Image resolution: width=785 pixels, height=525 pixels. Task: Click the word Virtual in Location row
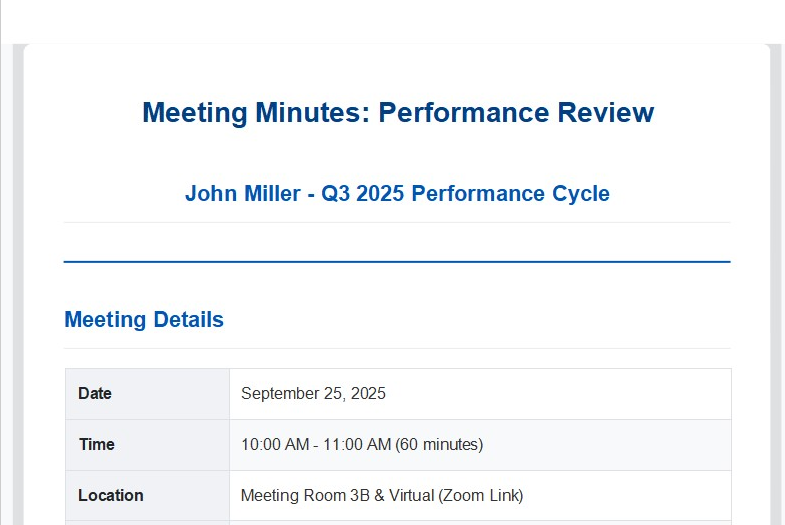coord(412,495)
